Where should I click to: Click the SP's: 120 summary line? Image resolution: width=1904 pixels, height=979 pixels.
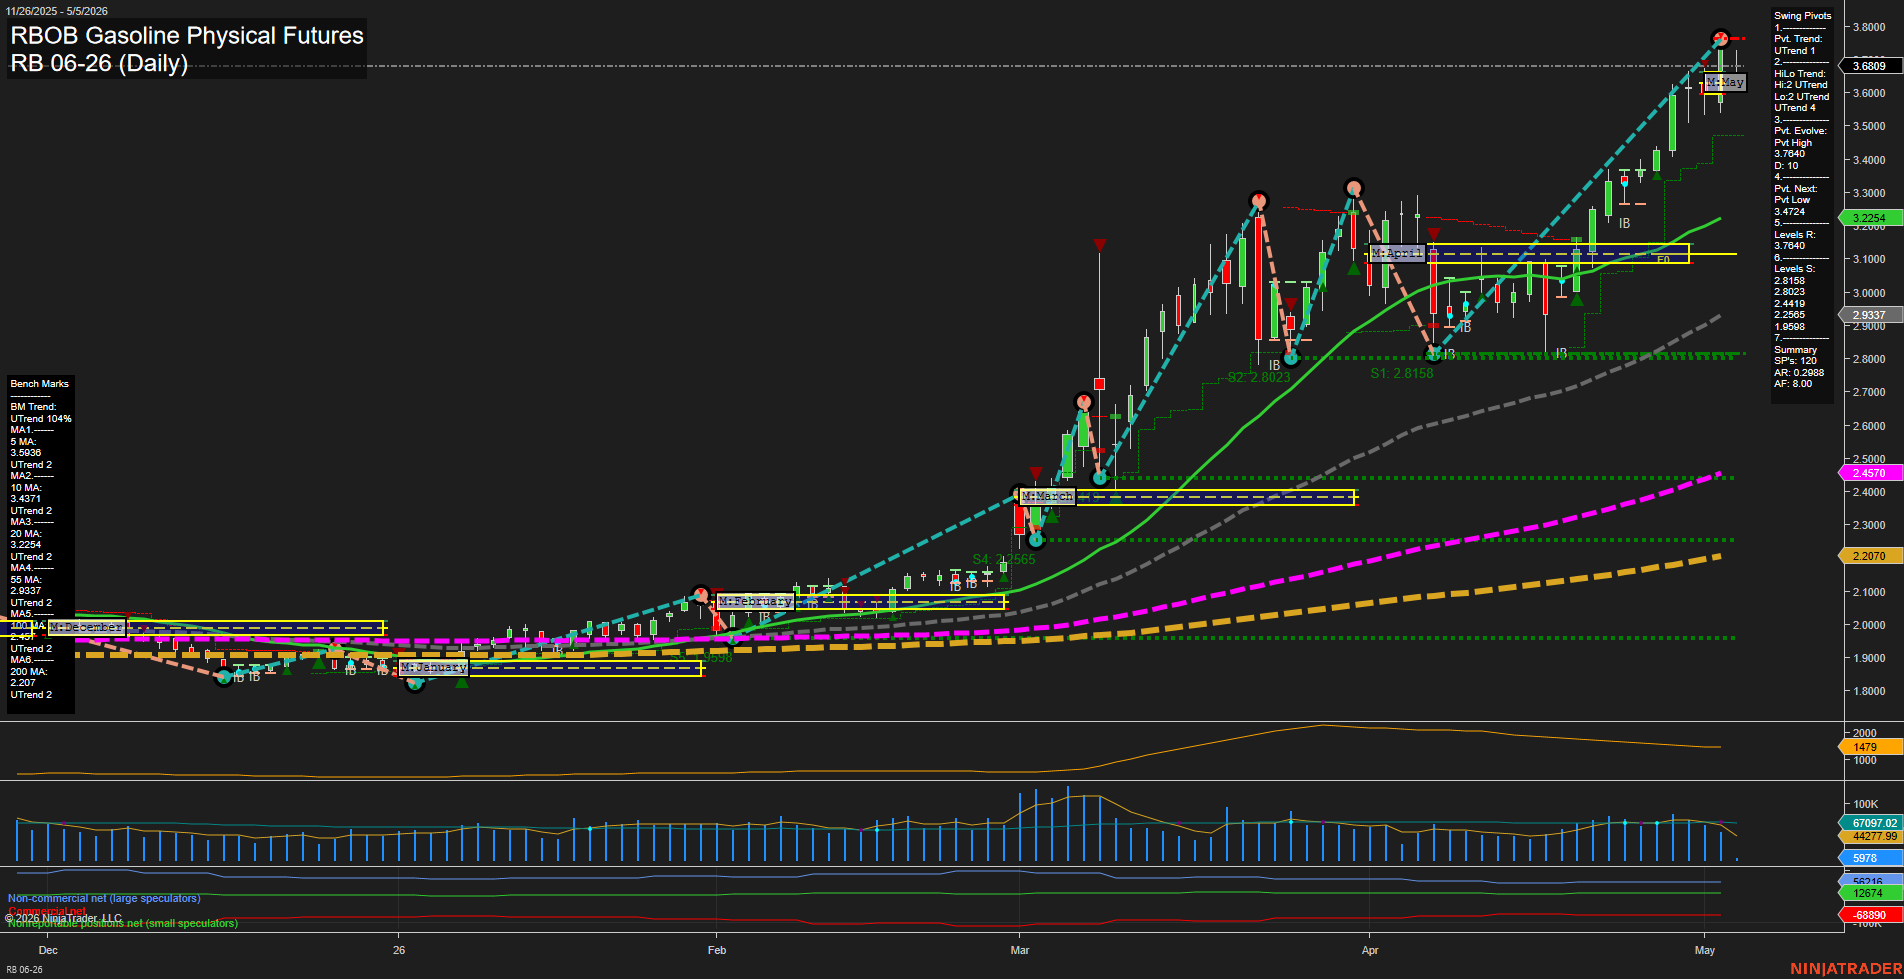coord(1795,361)
